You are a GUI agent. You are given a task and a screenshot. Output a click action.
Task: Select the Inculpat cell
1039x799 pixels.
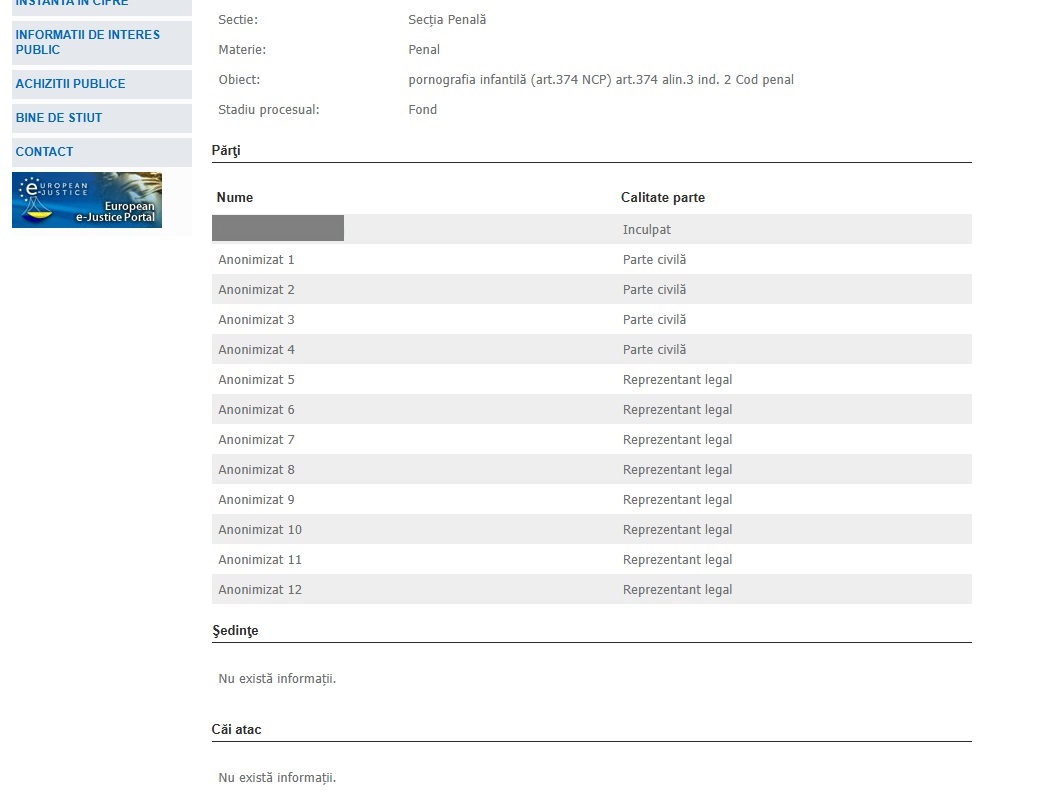click(647, 230)
